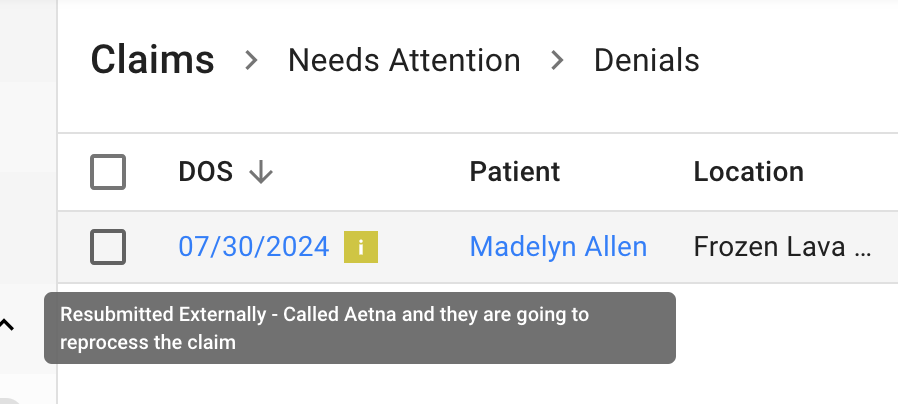The image size is (898, 404).
Task: Go back to Claims in the breadcrumb
Action: [152, 60]
